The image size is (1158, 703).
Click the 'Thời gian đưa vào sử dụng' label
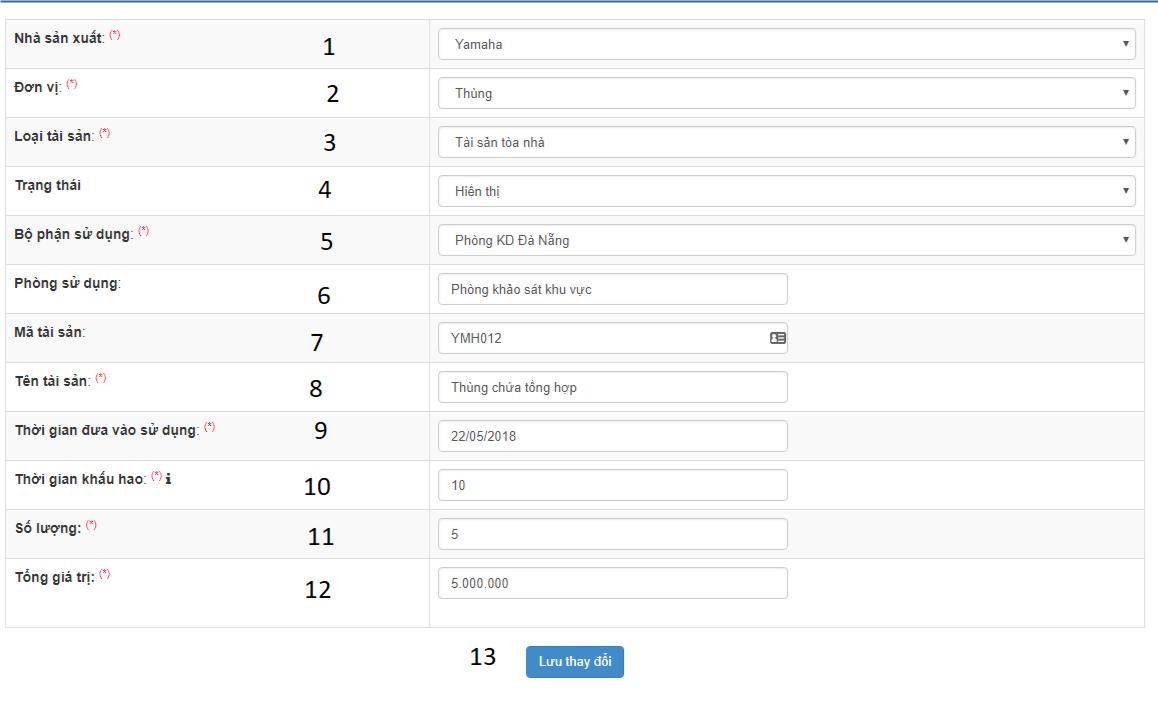click(x=106, y=430)
